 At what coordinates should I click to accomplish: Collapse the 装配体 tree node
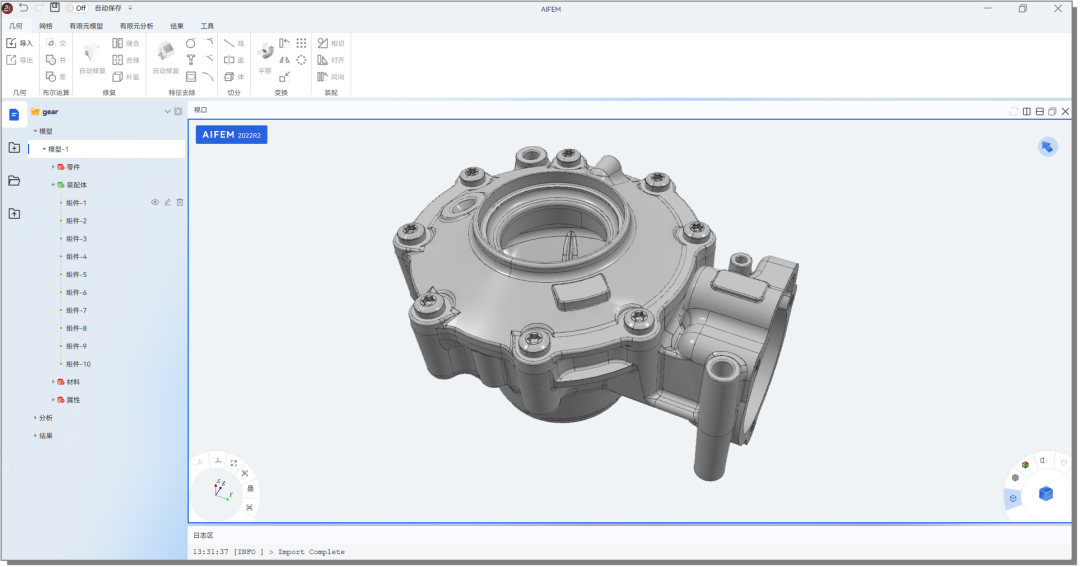(x=53, y=185)
